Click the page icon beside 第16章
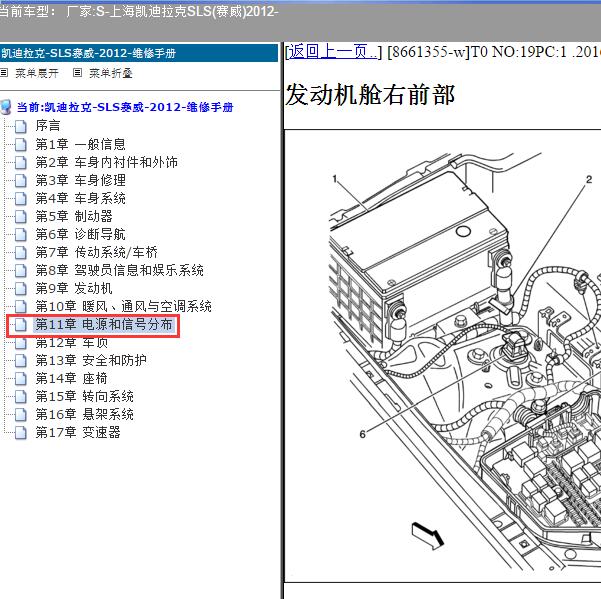This screenshot has width=601, height=599. coord(21,415)
